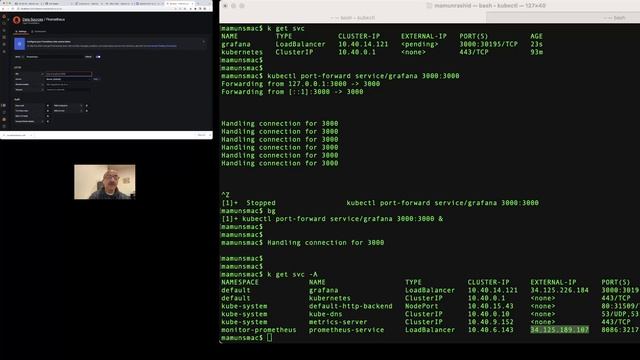Switch to the Settings tab in Grafana
640x360 pixels.
click(x=21, y=31)
